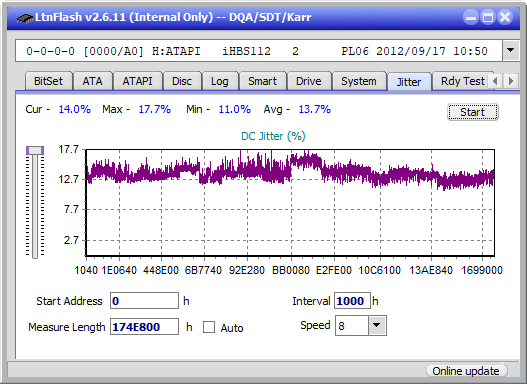Switch to the Log tab

pyautogui.click(x=220, y=81)
